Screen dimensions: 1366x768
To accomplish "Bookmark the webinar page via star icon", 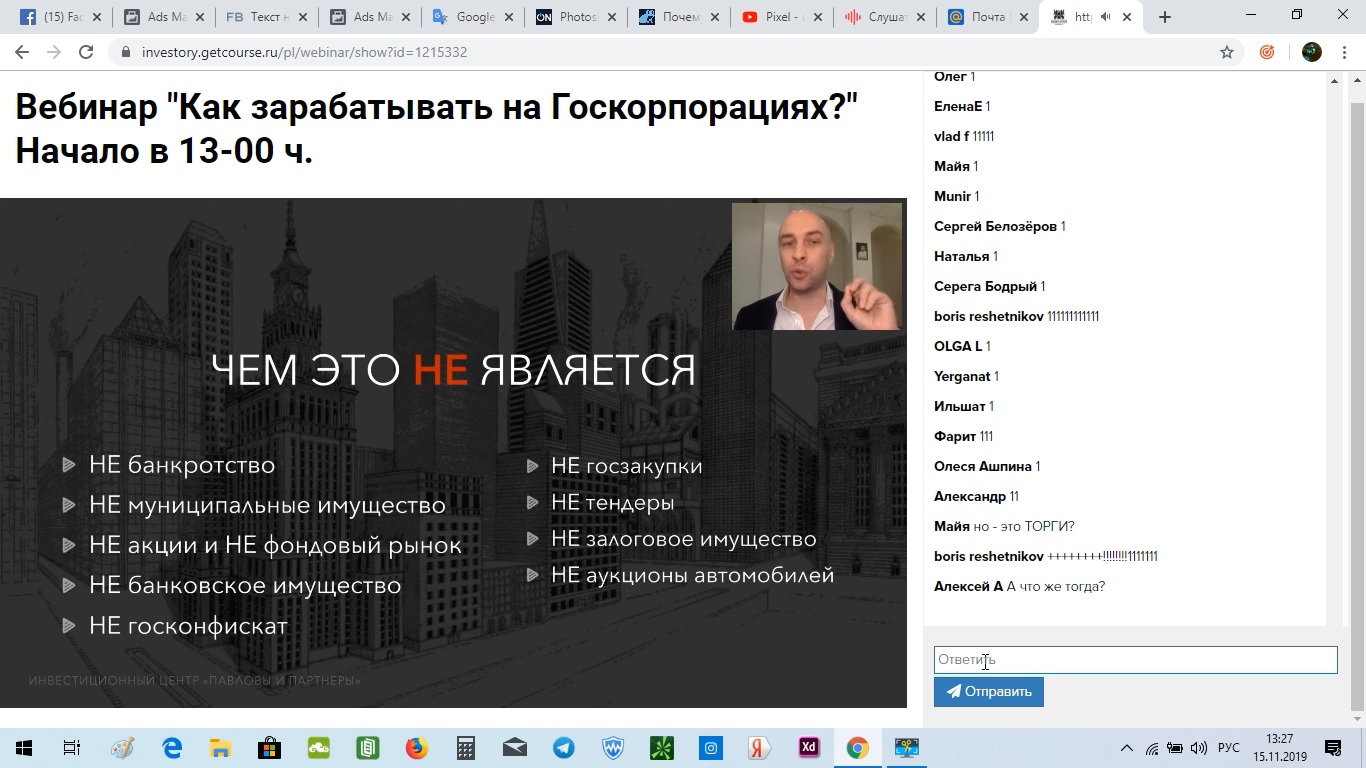I will 1225,51.
